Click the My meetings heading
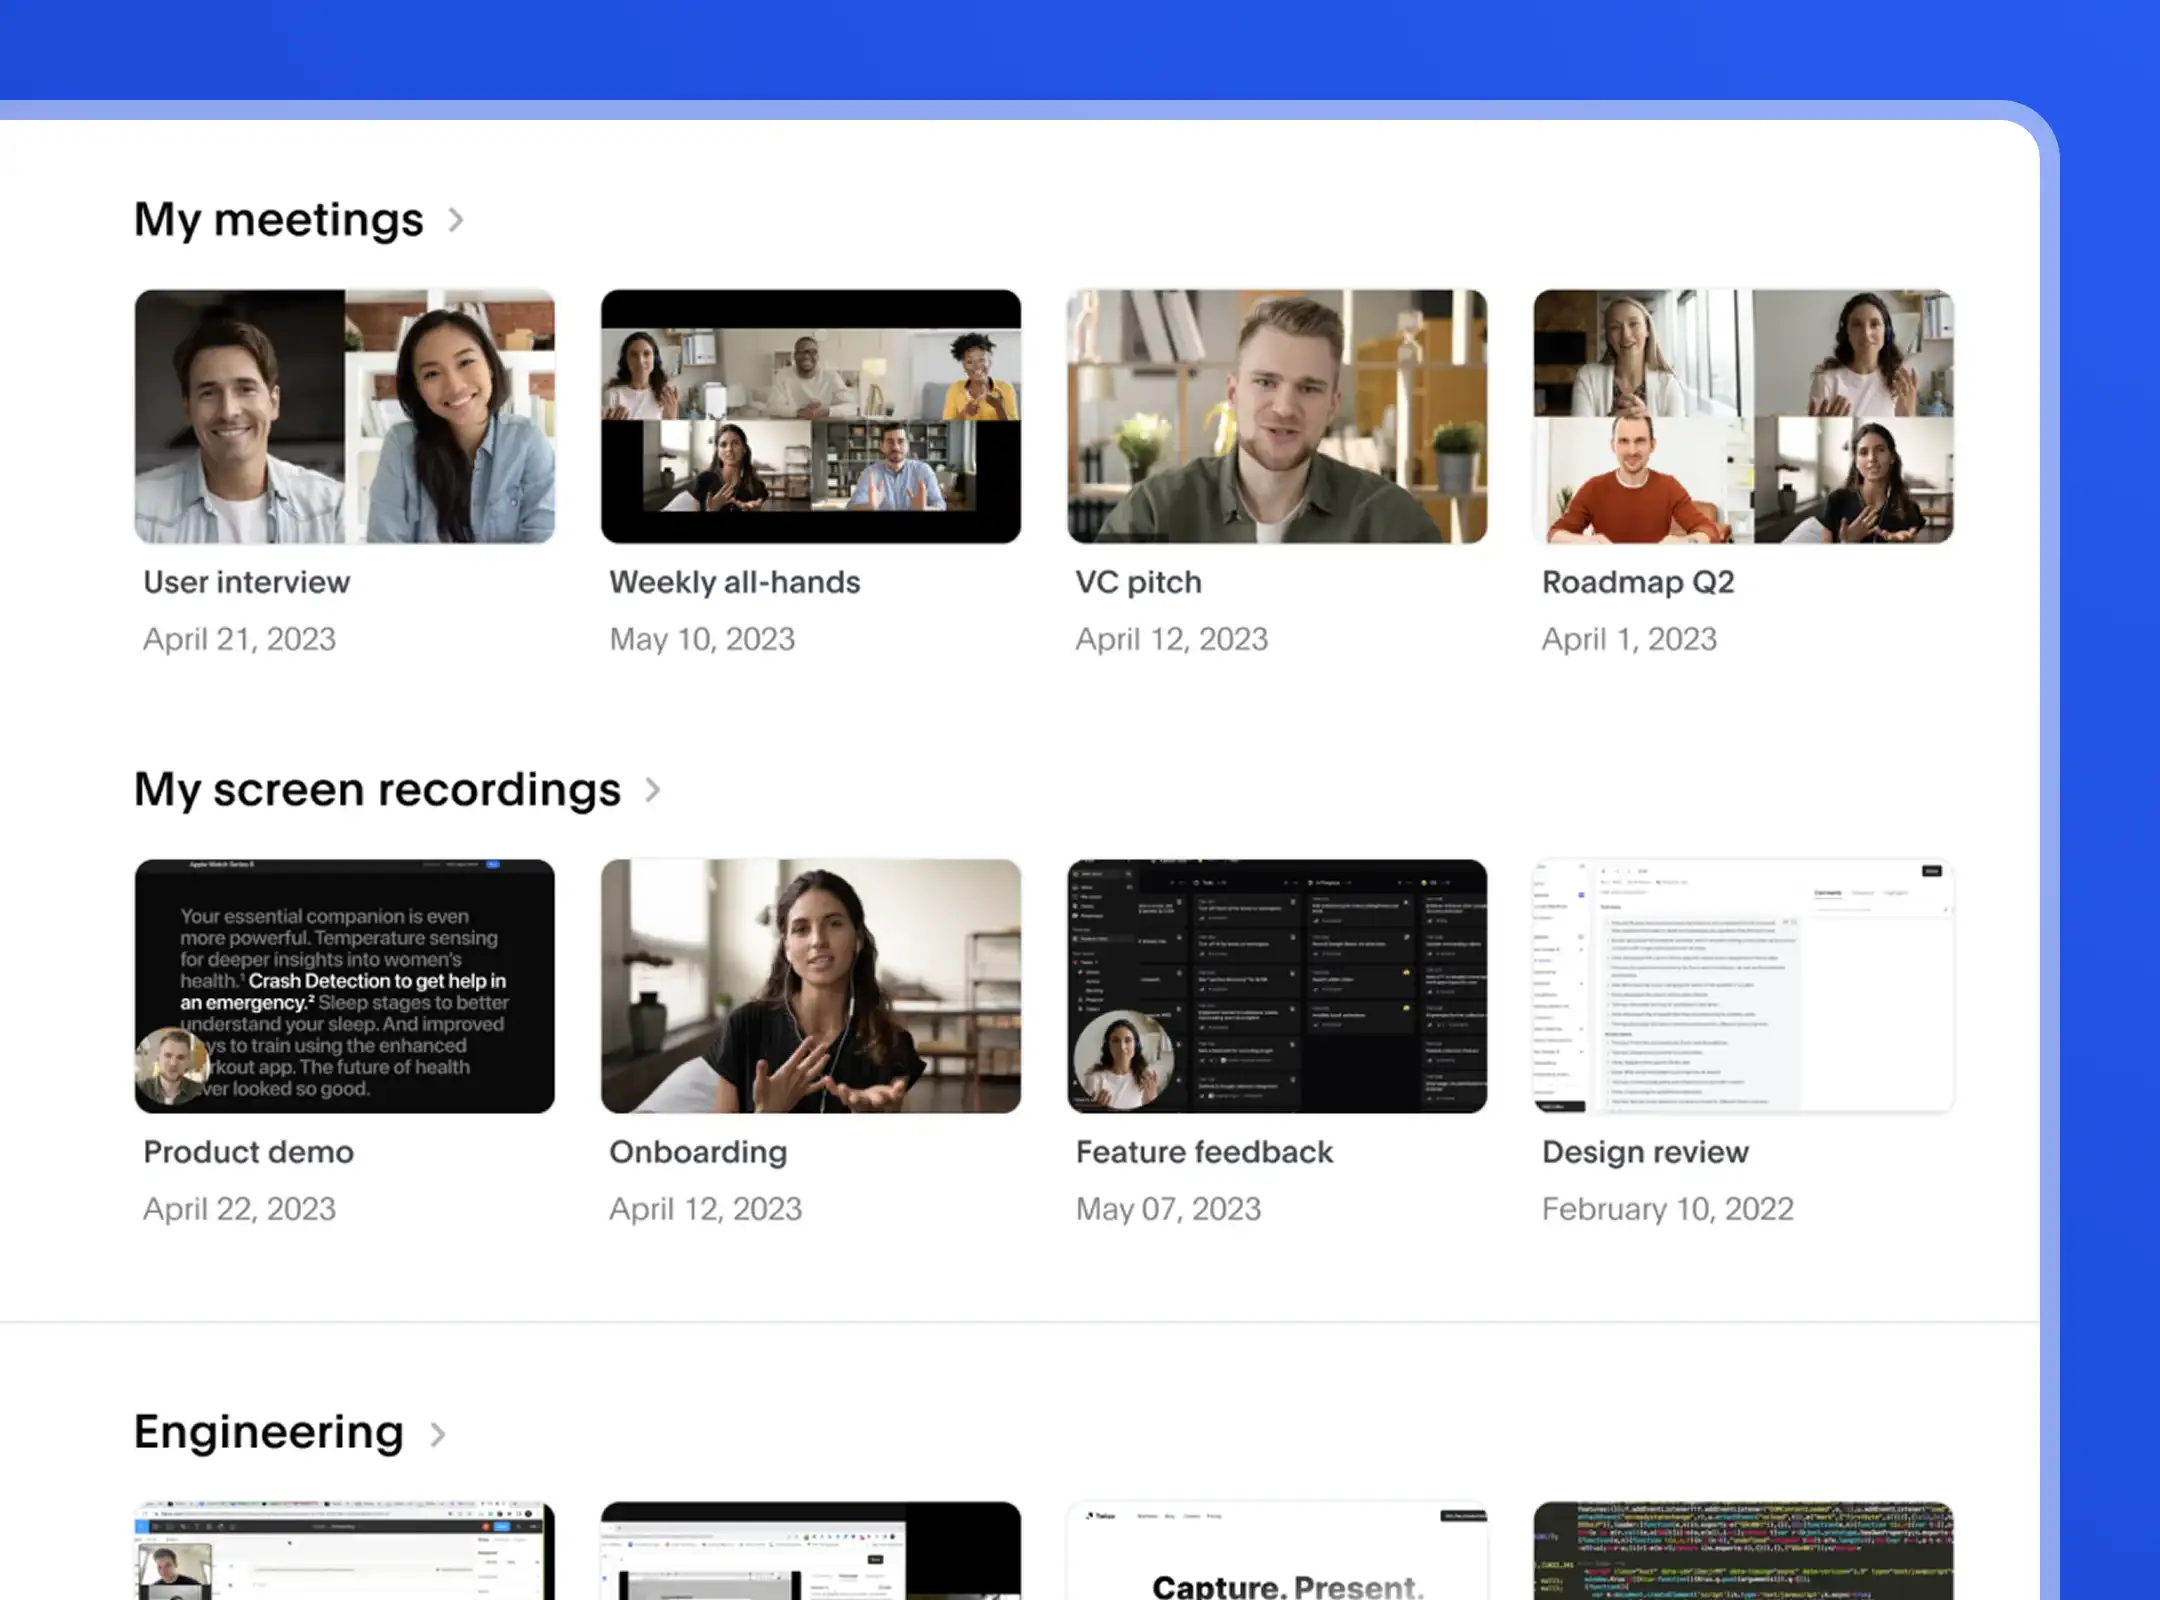The height and width of the screenshot is (1600, 2160). (279, 220)
